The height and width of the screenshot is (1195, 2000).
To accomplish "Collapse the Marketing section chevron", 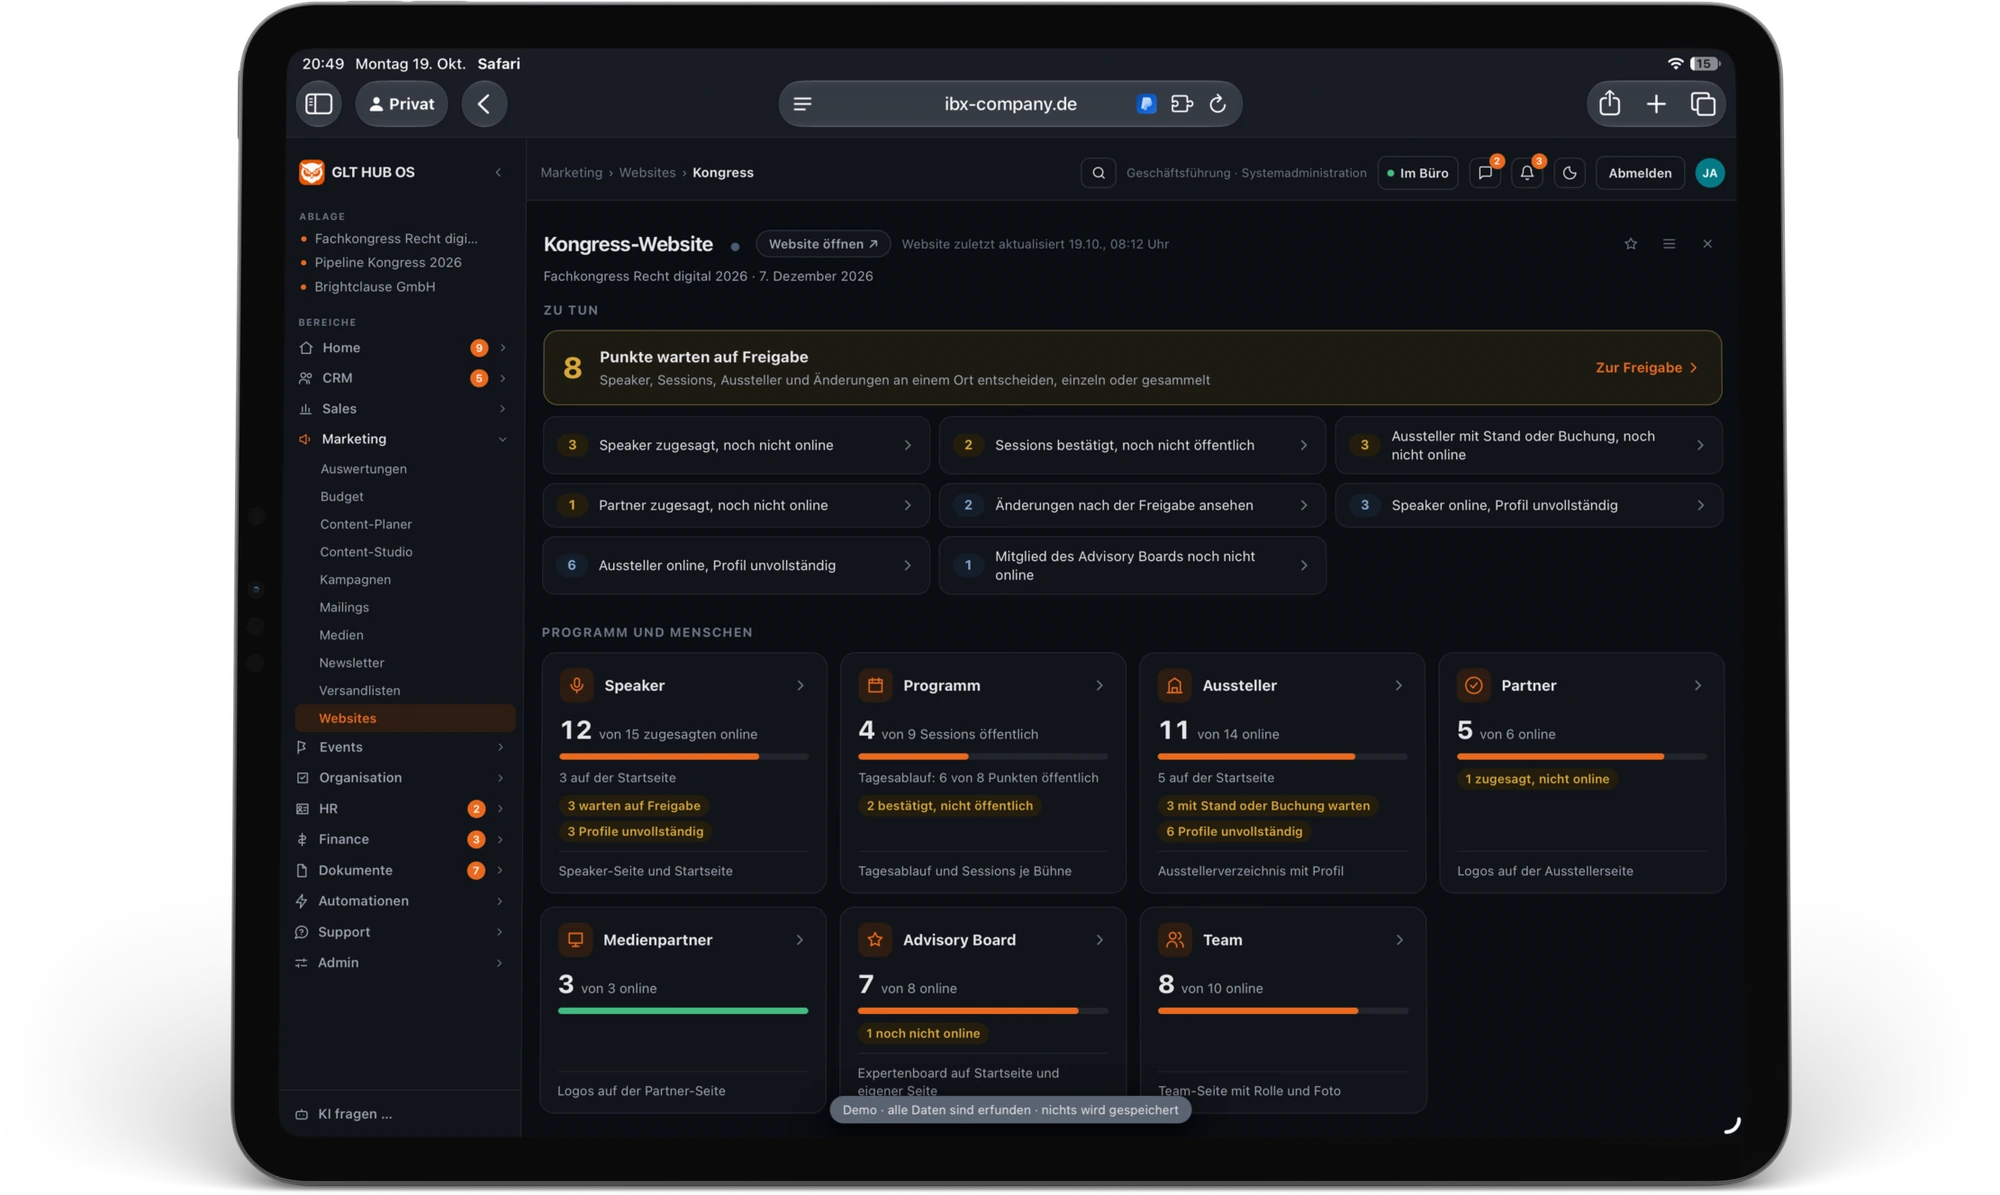I will pyautogui.click(x=502, y=439).
